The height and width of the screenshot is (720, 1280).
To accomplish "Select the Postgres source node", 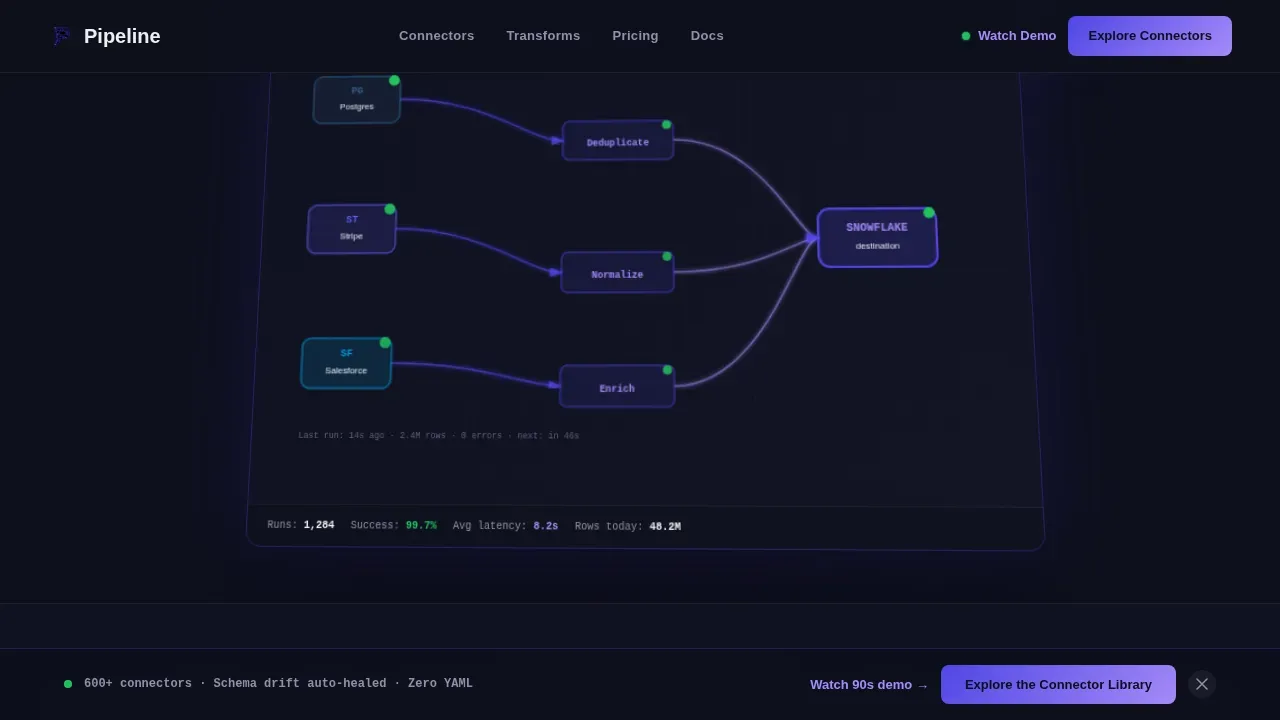I will [x=357, y=100].
